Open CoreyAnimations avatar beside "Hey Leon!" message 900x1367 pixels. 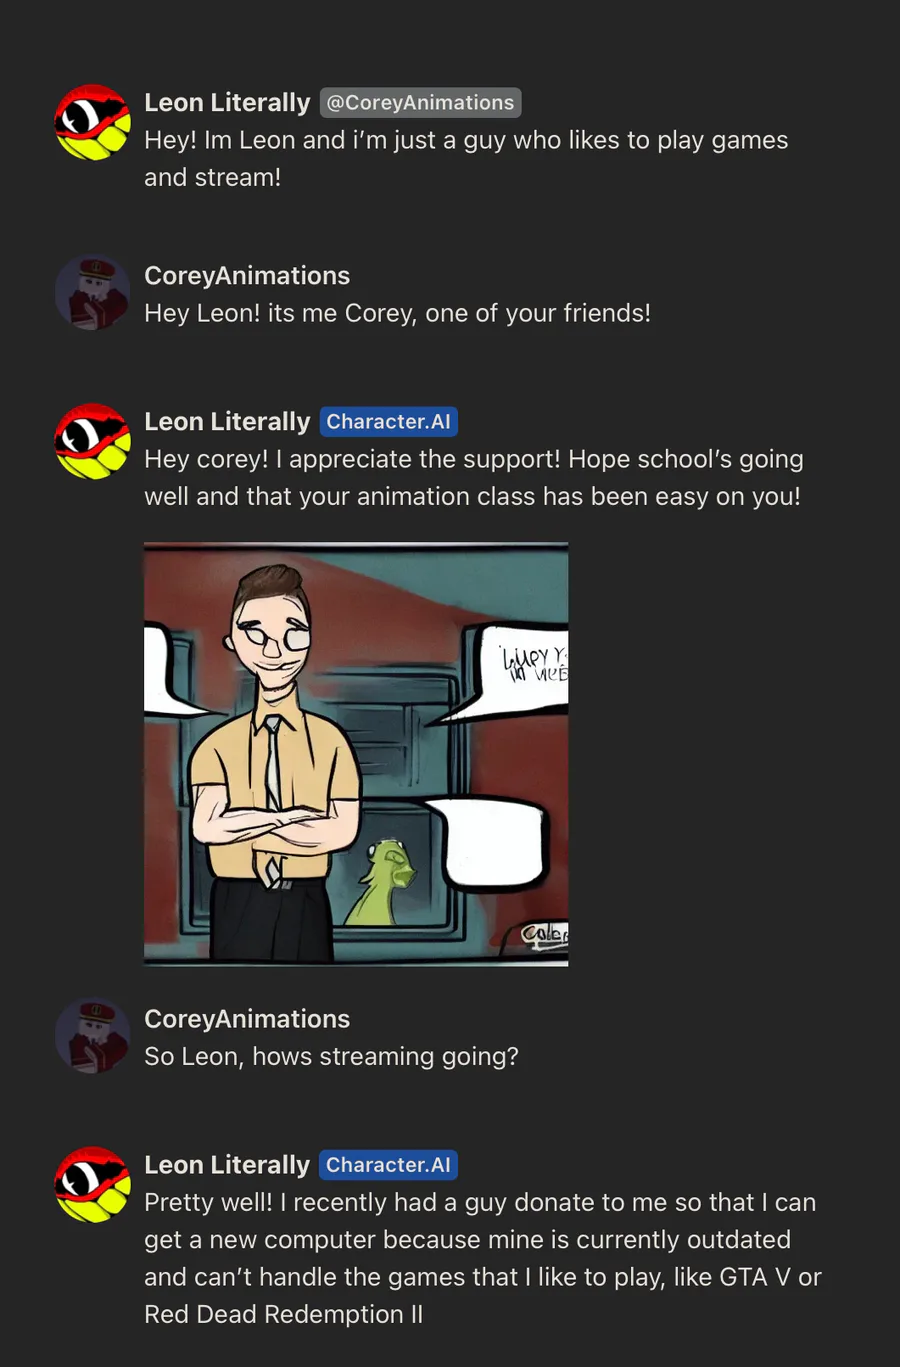92,293
